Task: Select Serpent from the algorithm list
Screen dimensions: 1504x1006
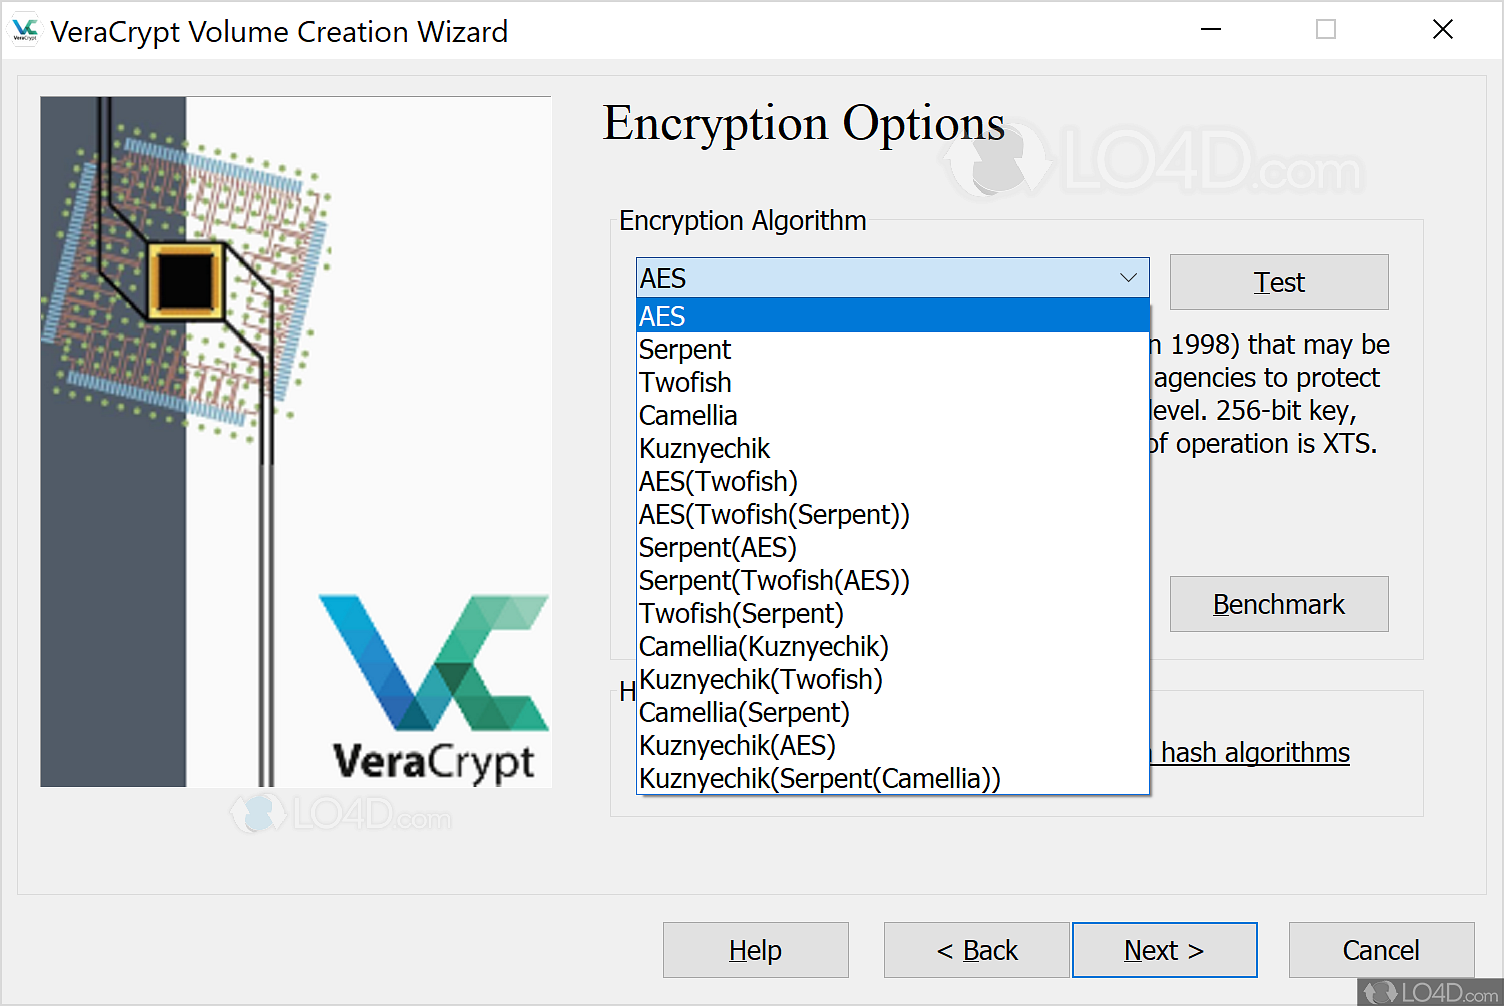Action: click(x=685, y=350)
